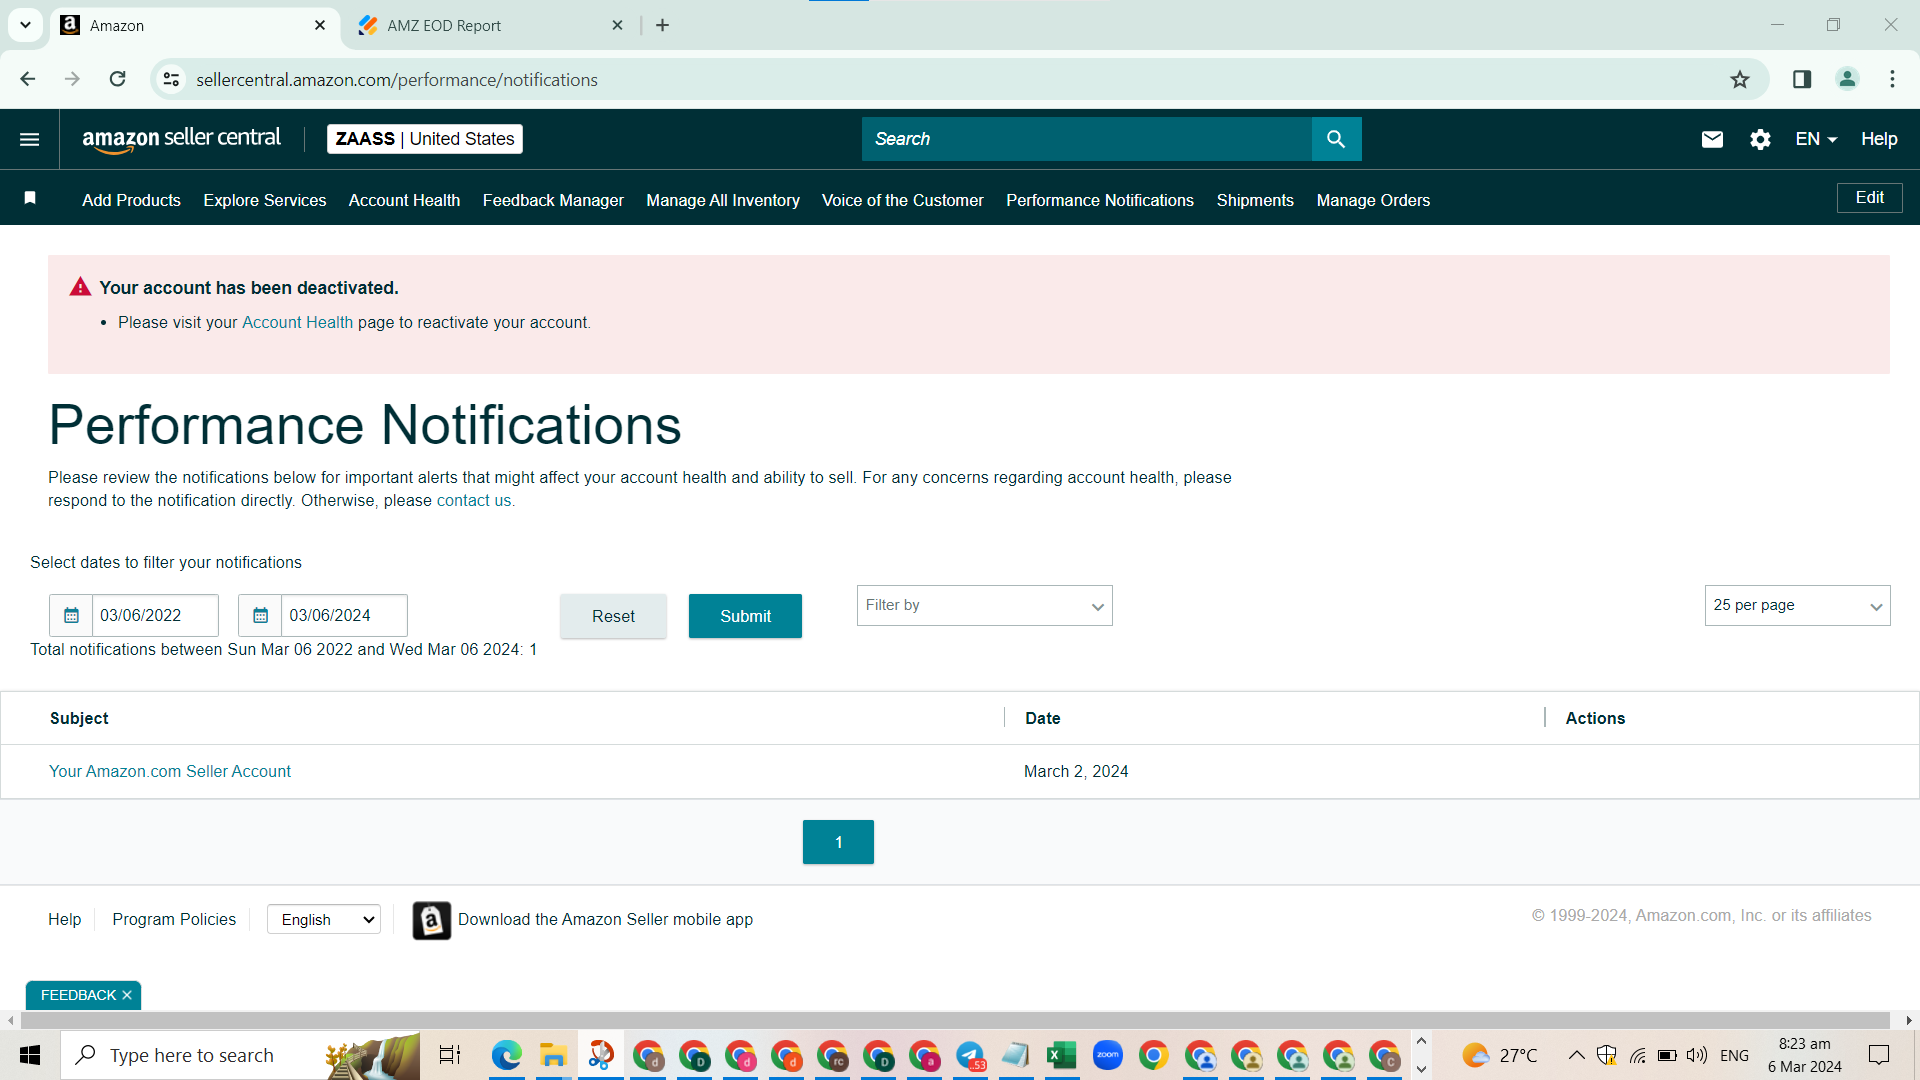Open Task View on the taskbar
This screenshot has width=1920, height=1080.
(x=450, y=1055)
